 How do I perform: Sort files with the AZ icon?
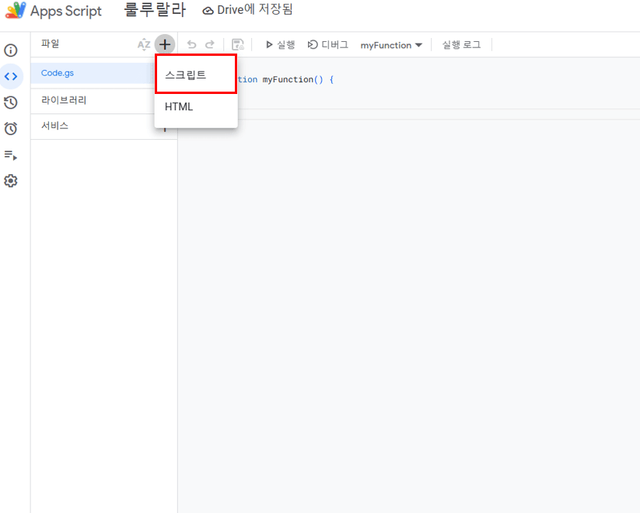click(x=144, y=45)
